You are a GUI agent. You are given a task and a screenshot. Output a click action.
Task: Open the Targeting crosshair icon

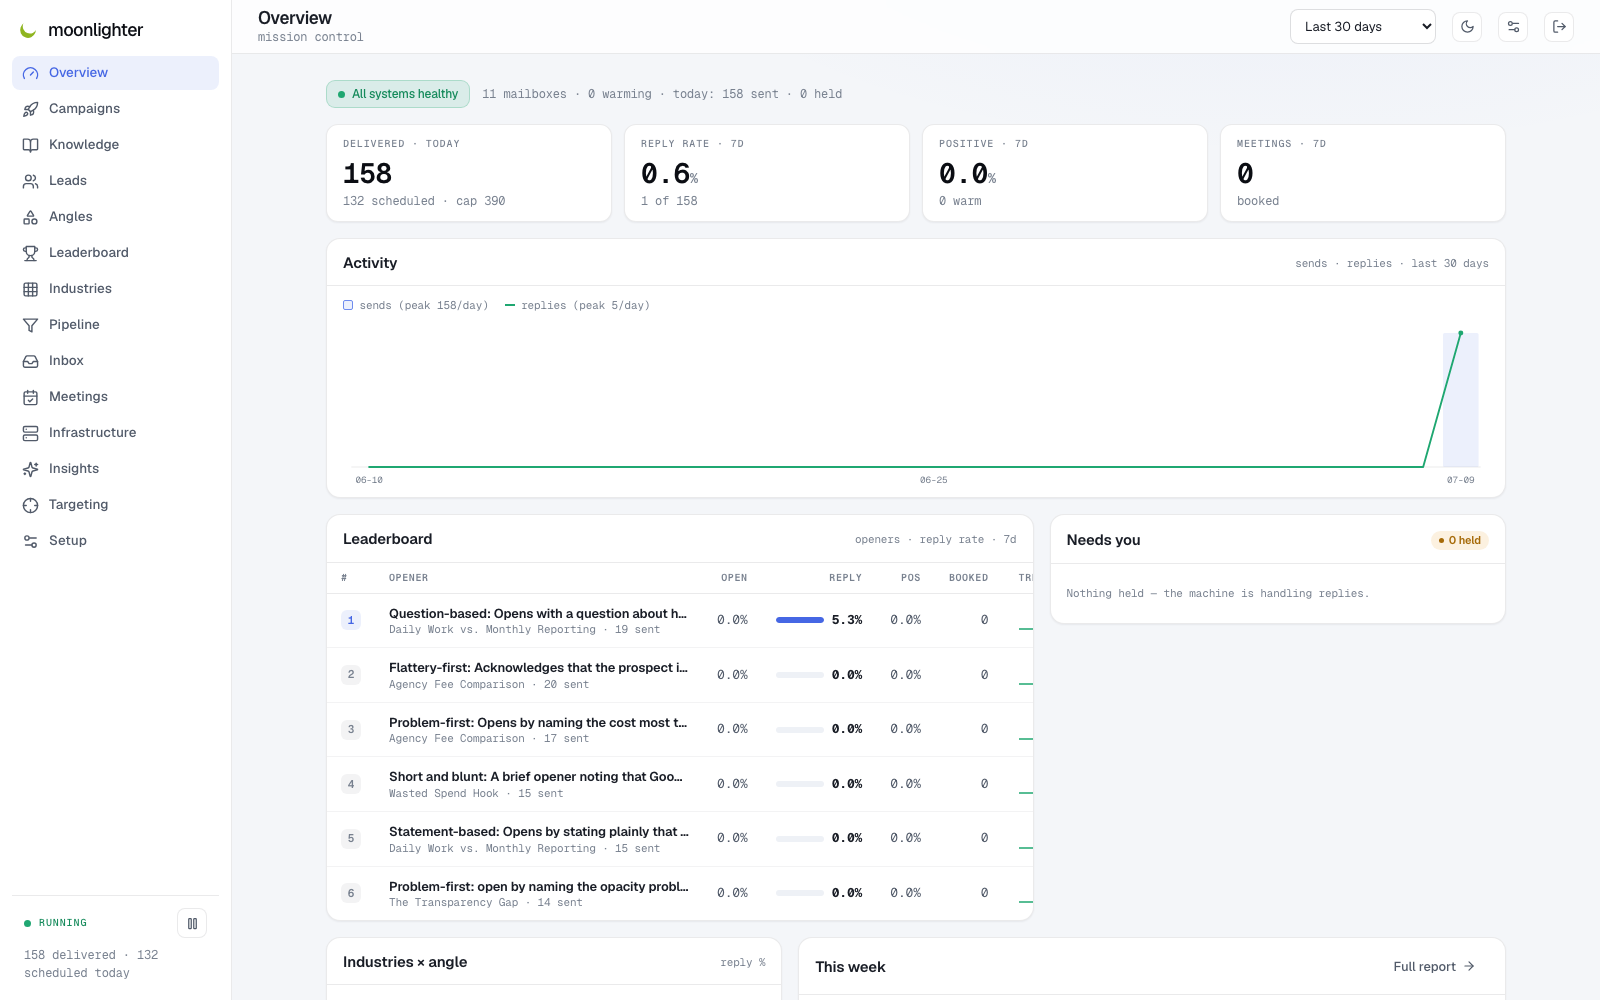31,505
